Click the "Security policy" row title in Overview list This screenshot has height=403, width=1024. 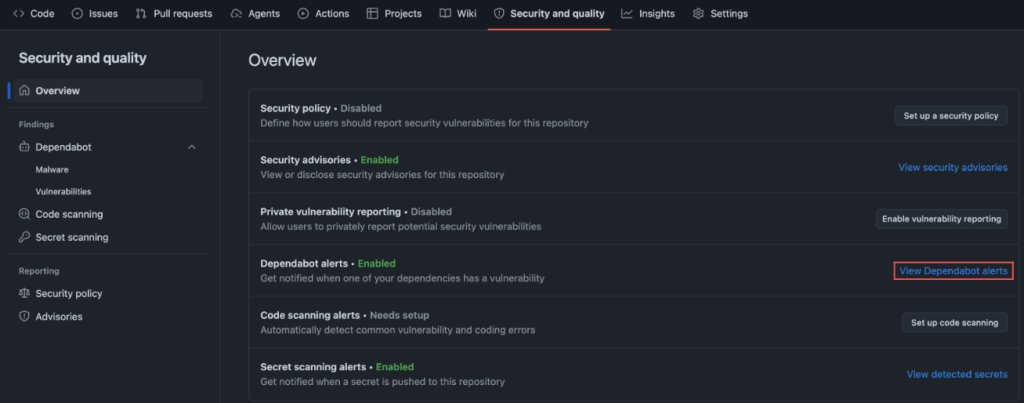pos(295,108)
